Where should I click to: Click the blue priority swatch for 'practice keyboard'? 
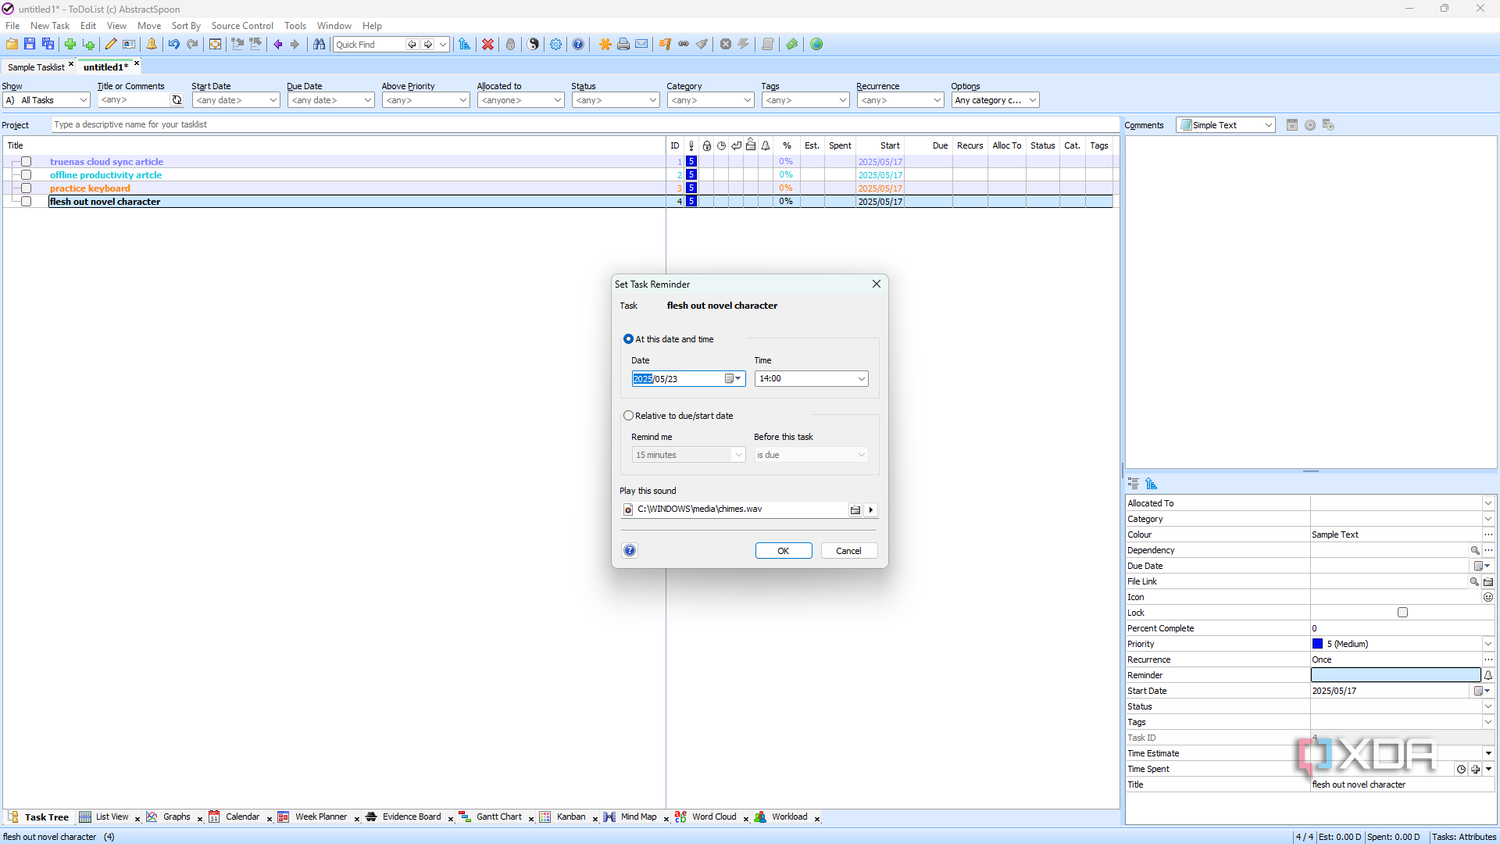(691, 188)
